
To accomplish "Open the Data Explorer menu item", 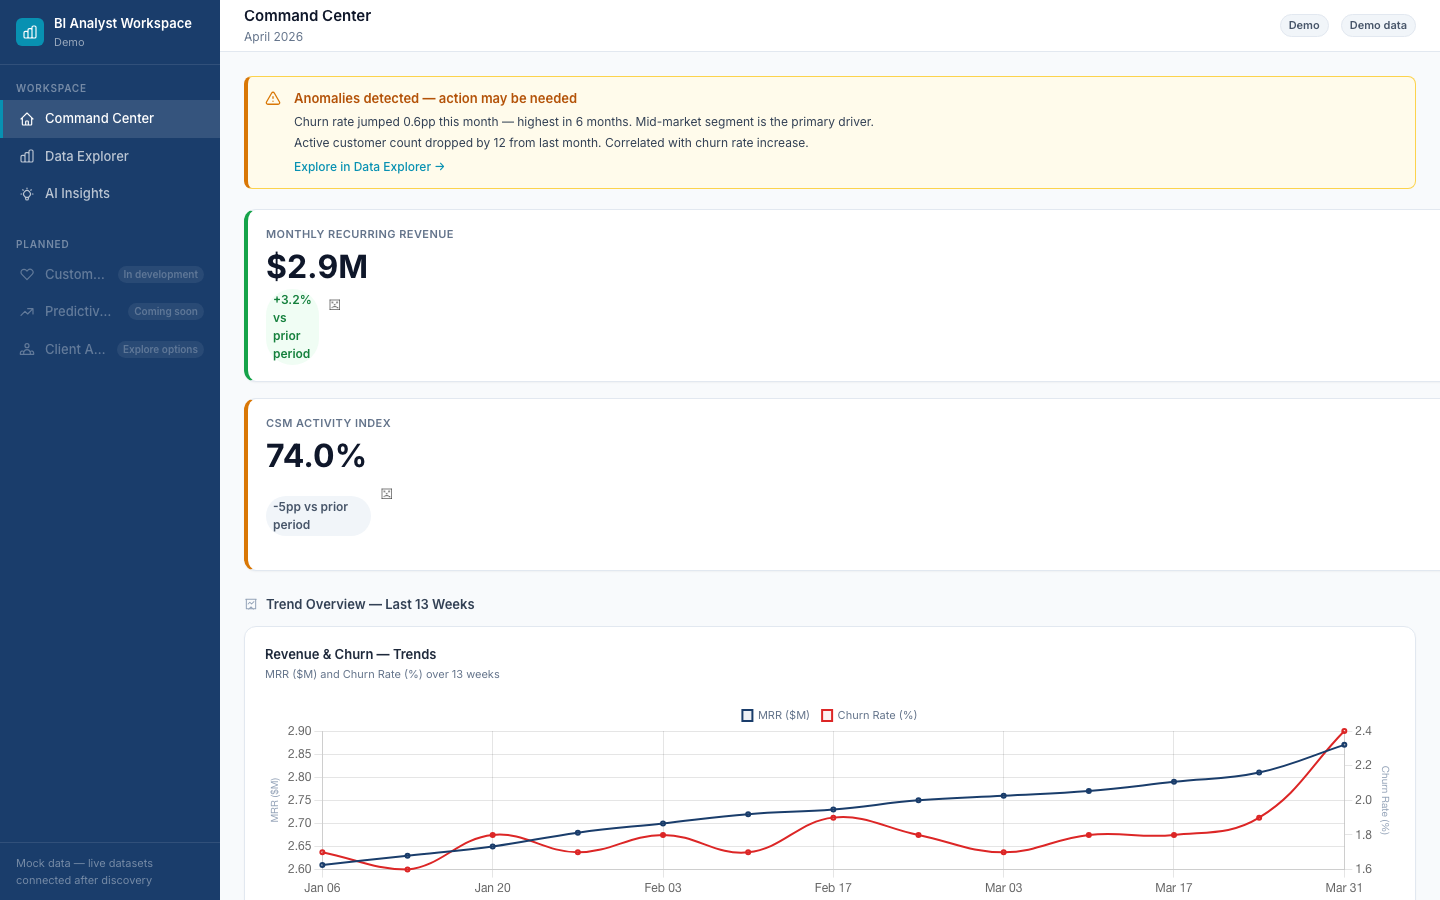I will point(110,156).
